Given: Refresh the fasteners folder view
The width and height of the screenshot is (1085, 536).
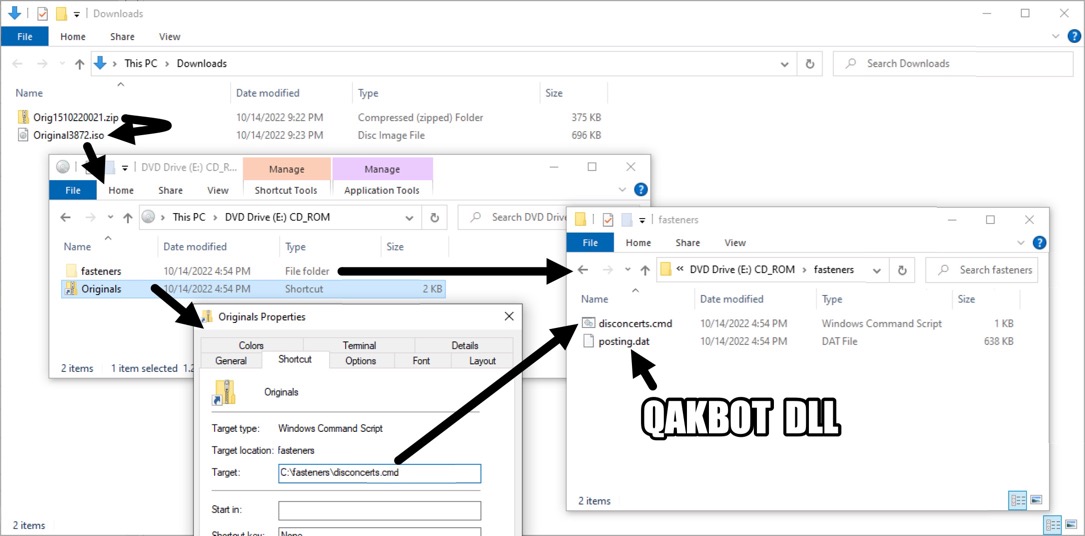Looking at the screenshot, I should point(902,270).
